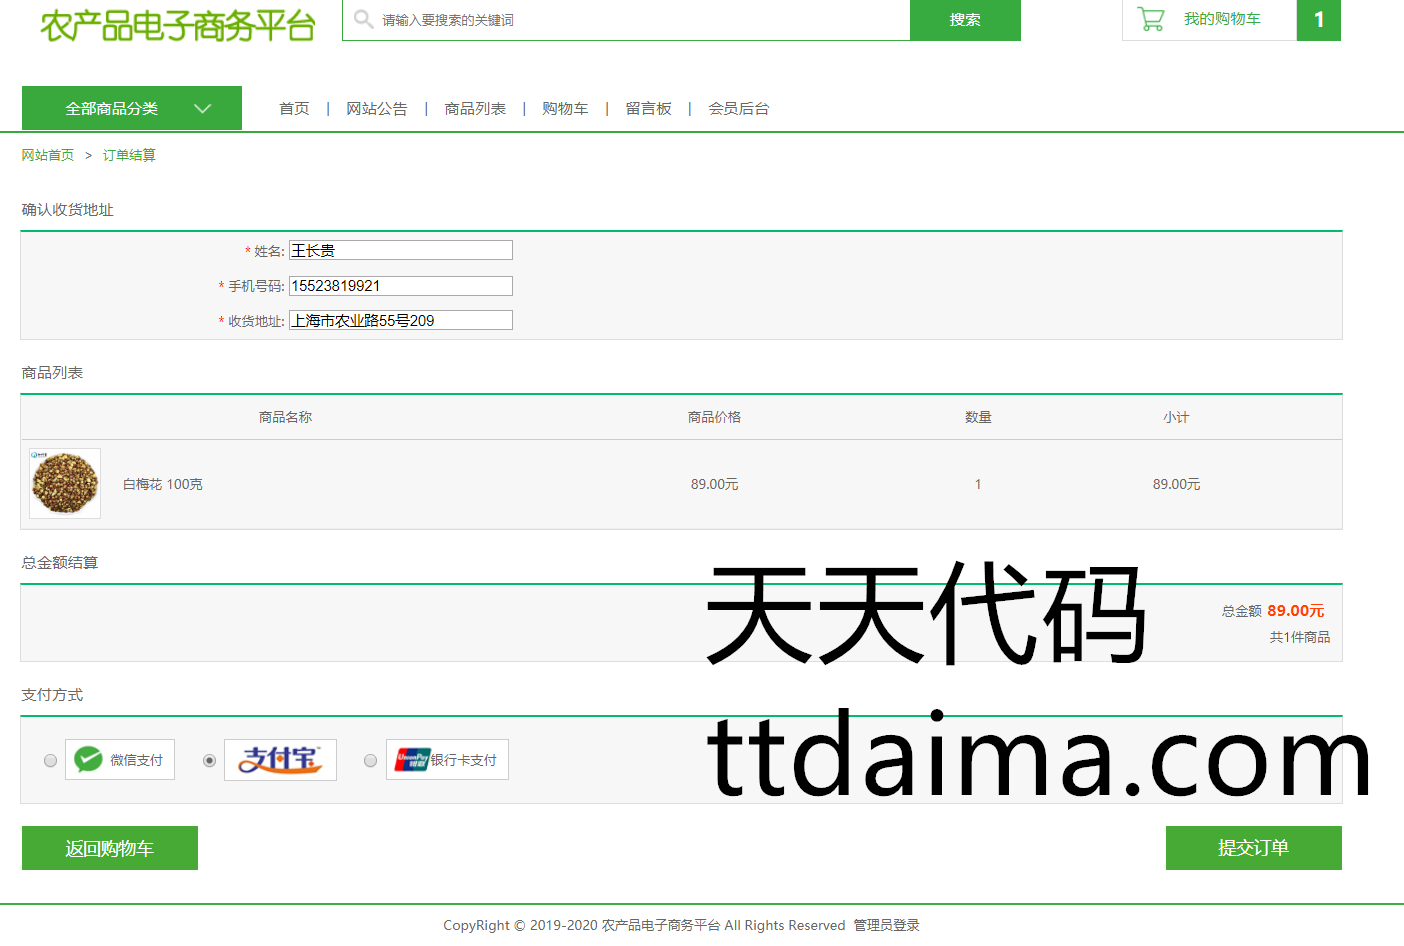Image resolution: width=1404 pixels, height=946 pixels.
Task: Click the 返回购物车 button
Action: coord(110,848)
